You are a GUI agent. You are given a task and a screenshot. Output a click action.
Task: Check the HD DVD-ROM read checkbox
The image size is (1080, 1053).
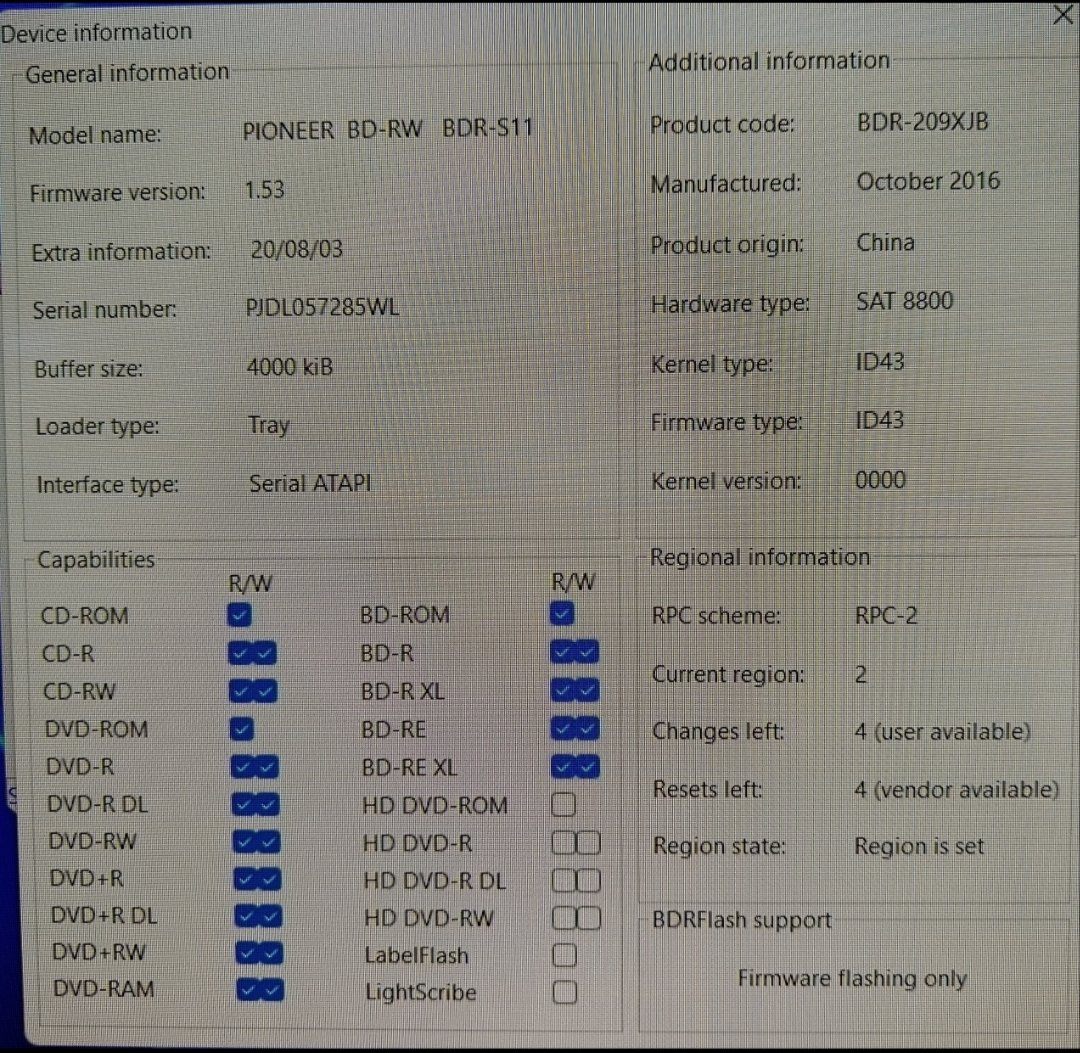coord(563,804)
